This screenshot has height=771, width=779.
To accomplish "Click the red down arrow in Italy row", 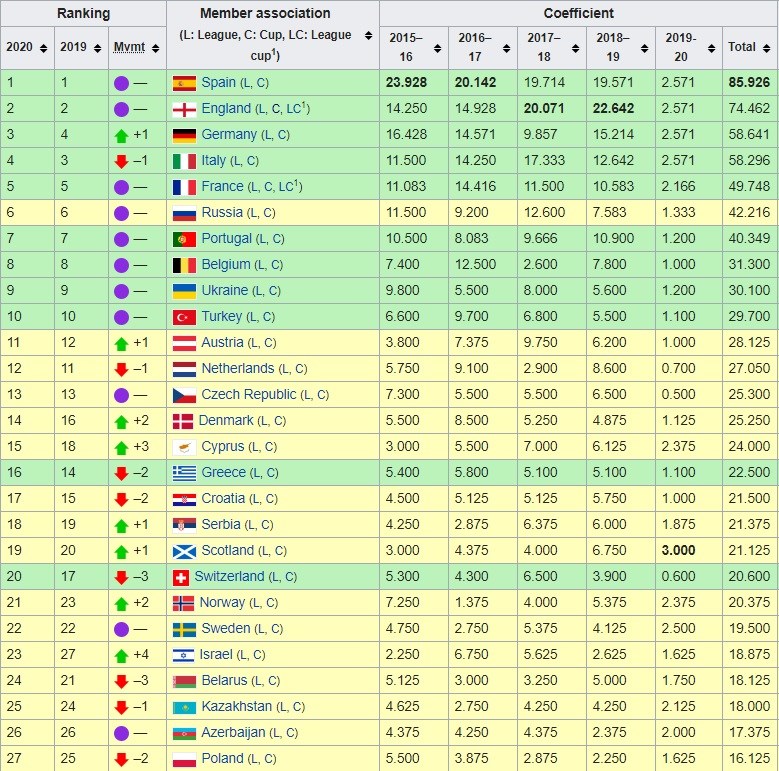I will pyautogui.click(x=122, y=161).
